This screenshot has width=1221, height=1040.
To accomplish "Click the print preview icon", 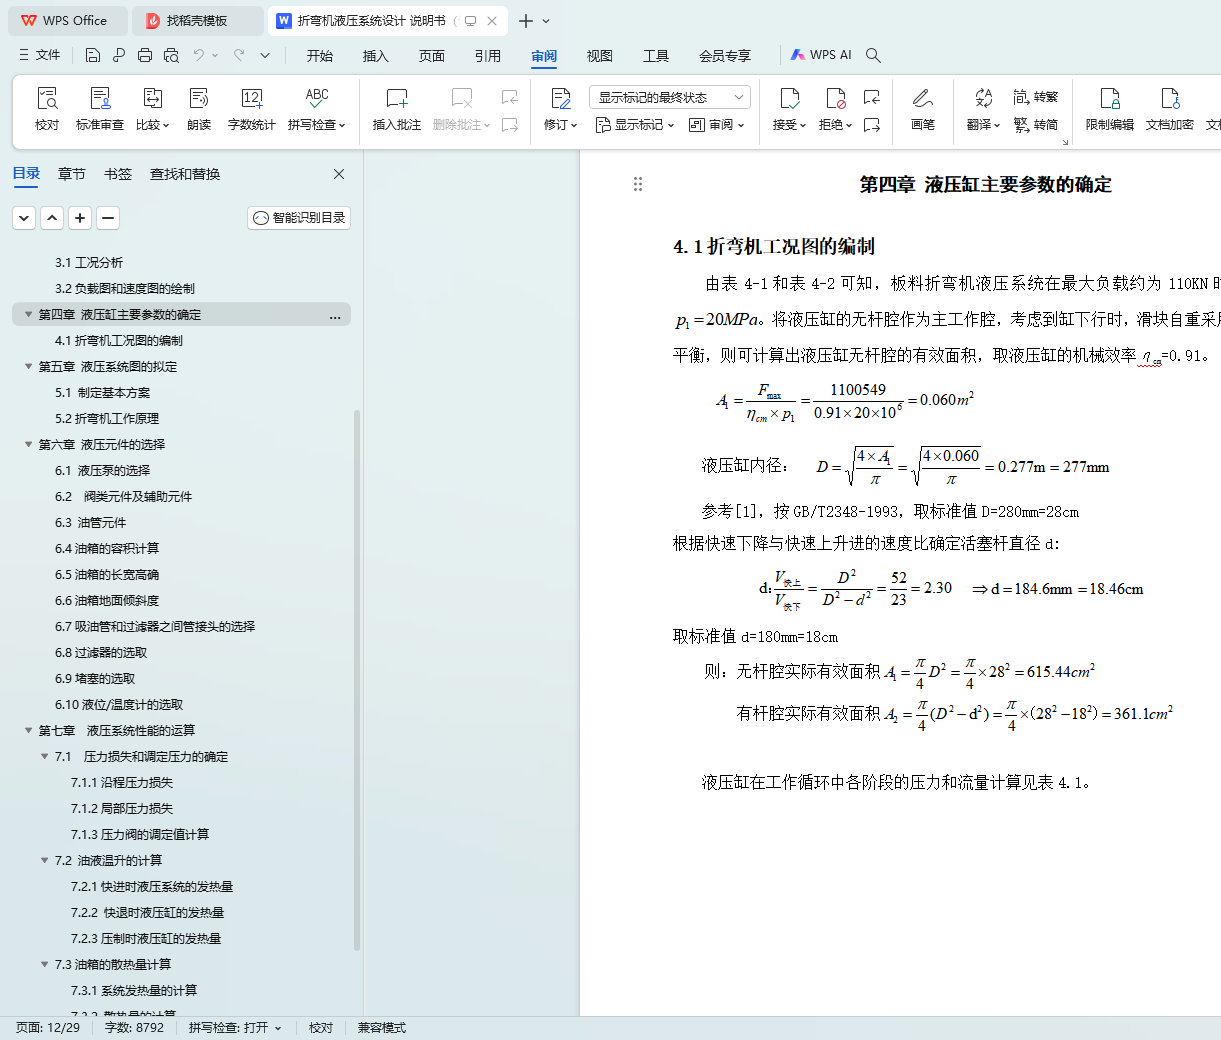I will (171, 55).
